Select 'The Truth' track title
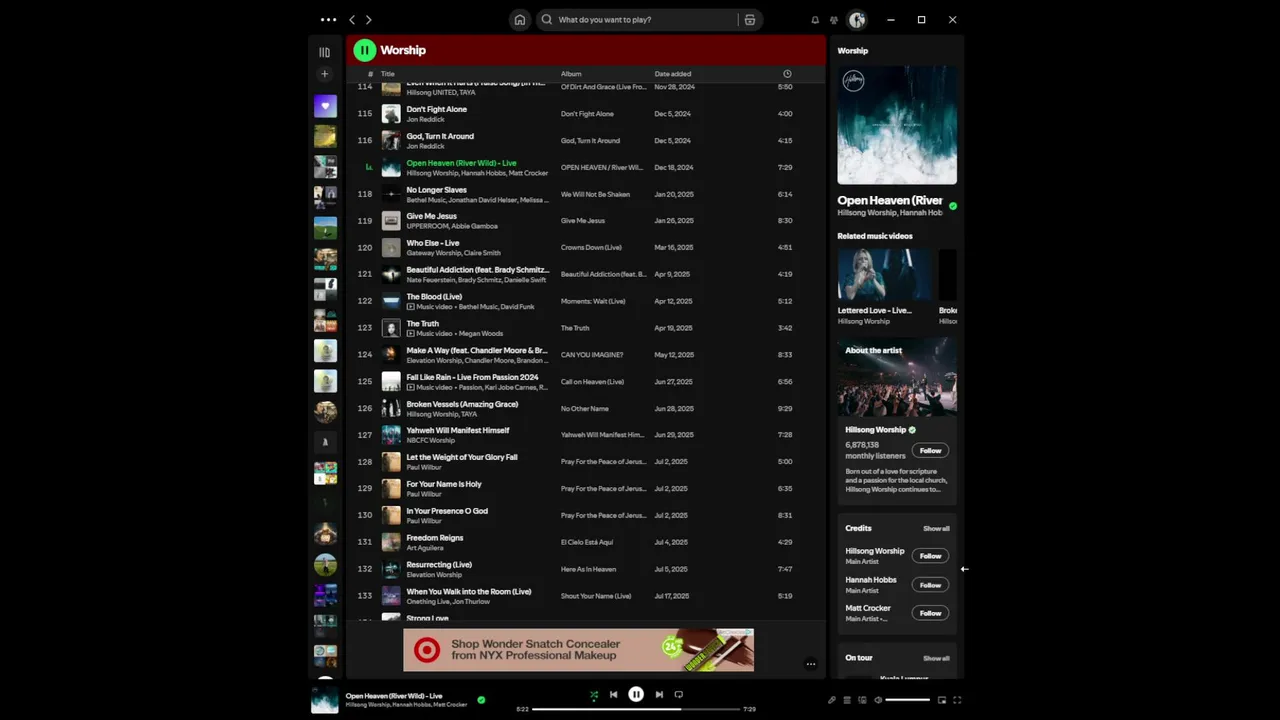 [x=422, y=324]
